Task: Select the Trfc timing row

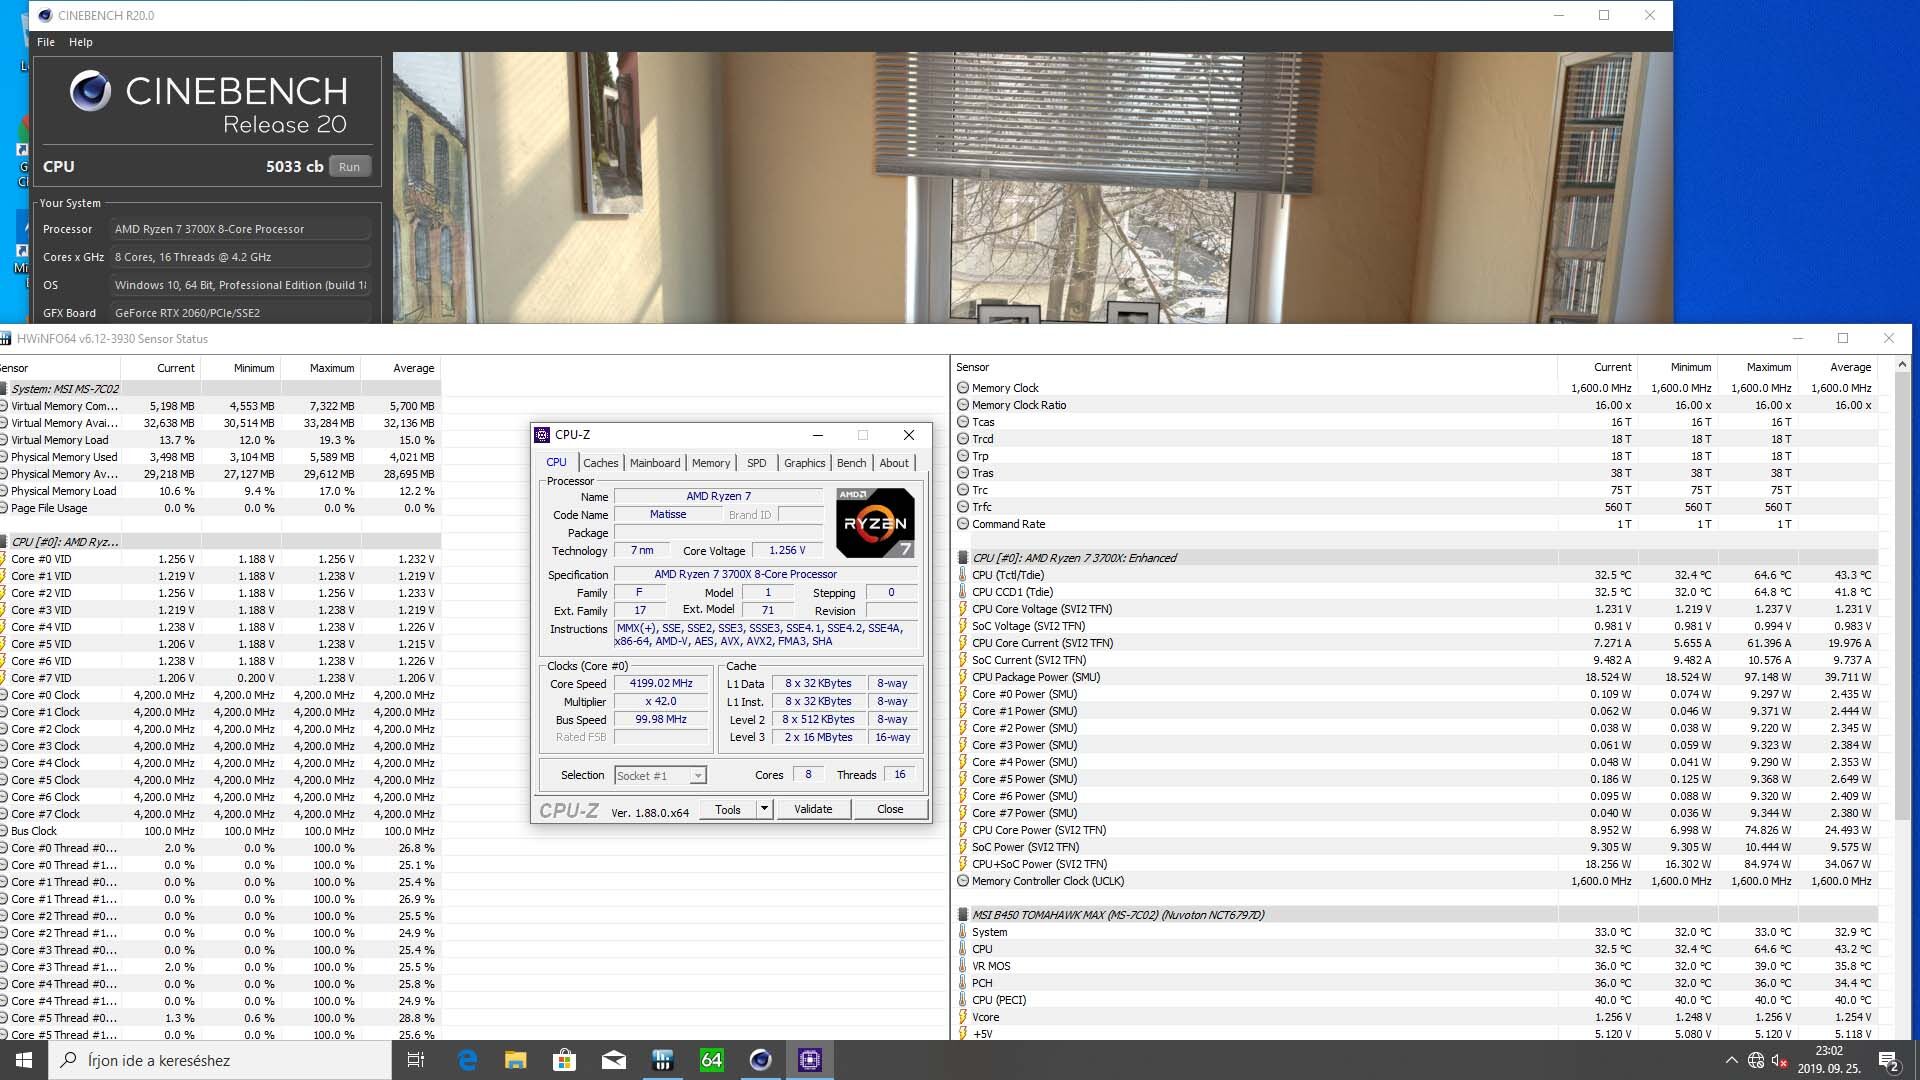Action: [x=1416, y=507]
